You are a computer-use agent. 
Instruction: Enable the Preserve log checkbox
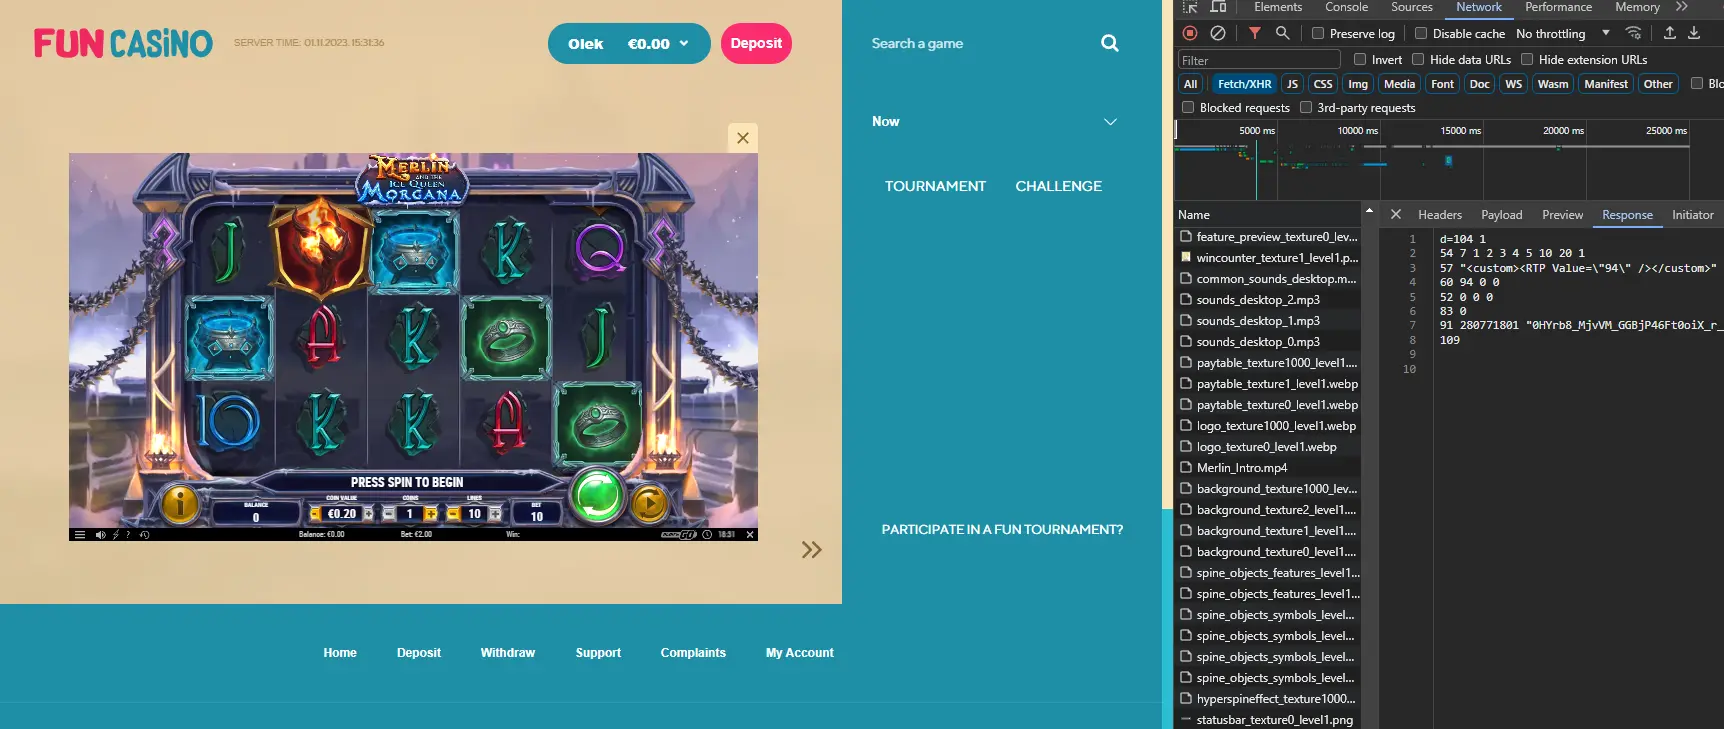point(1318,33)
